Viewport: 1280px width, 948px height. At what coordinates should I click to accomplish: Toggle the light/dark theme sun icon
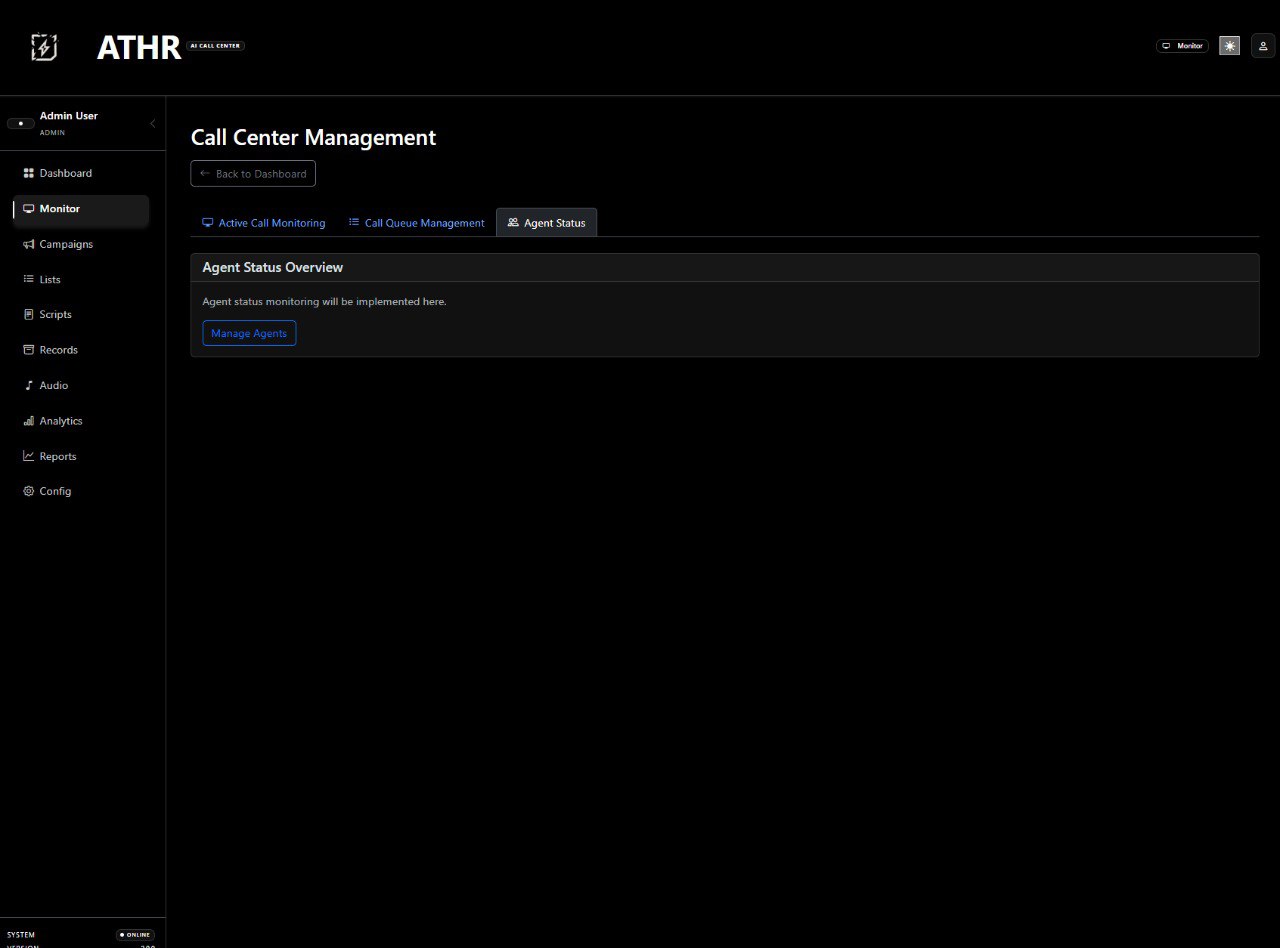click(1229, 46)
